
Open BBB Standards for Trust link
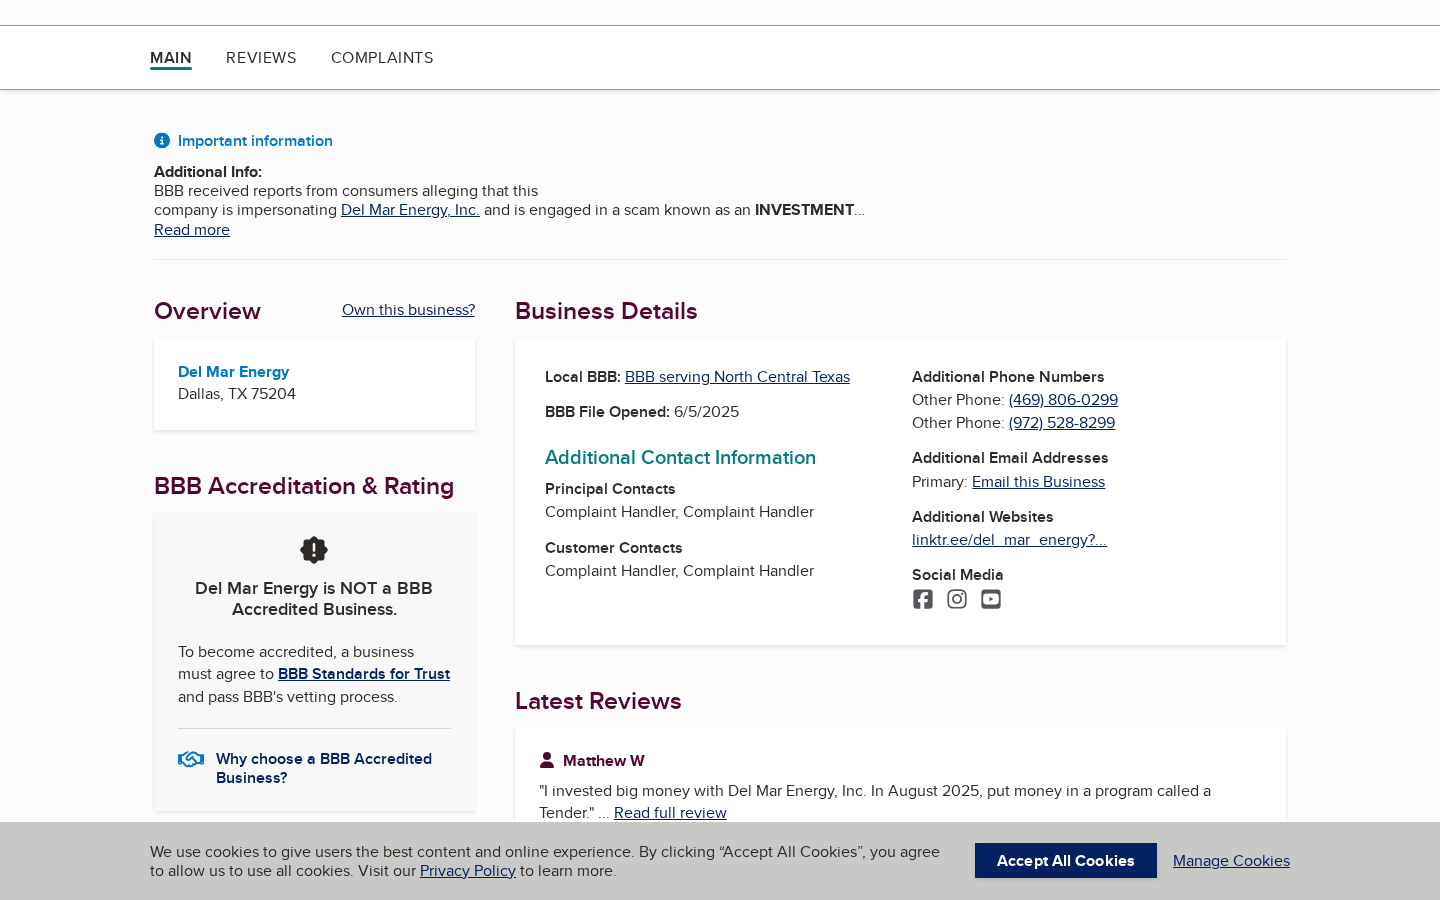364,674
